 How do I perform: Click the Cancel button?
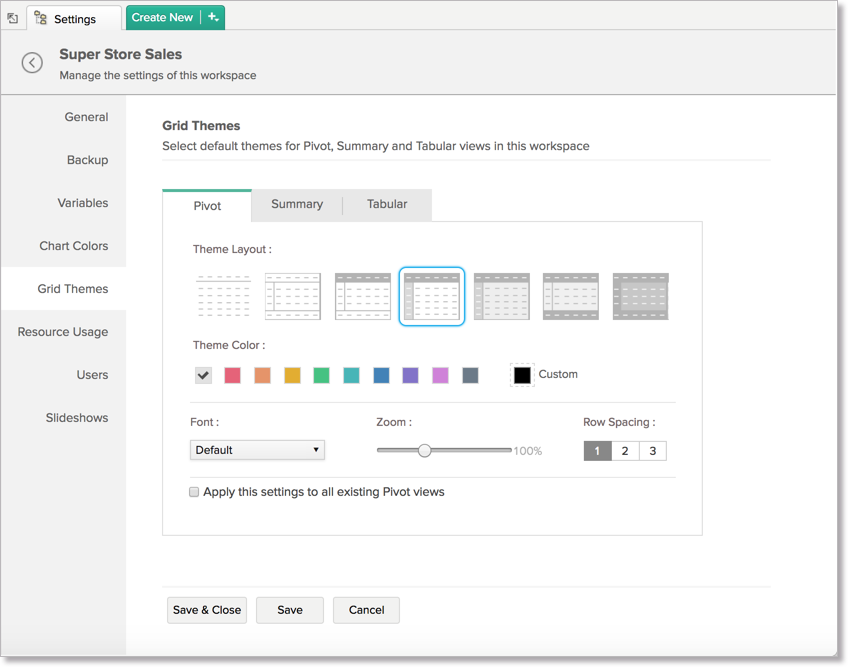(366, 610)
